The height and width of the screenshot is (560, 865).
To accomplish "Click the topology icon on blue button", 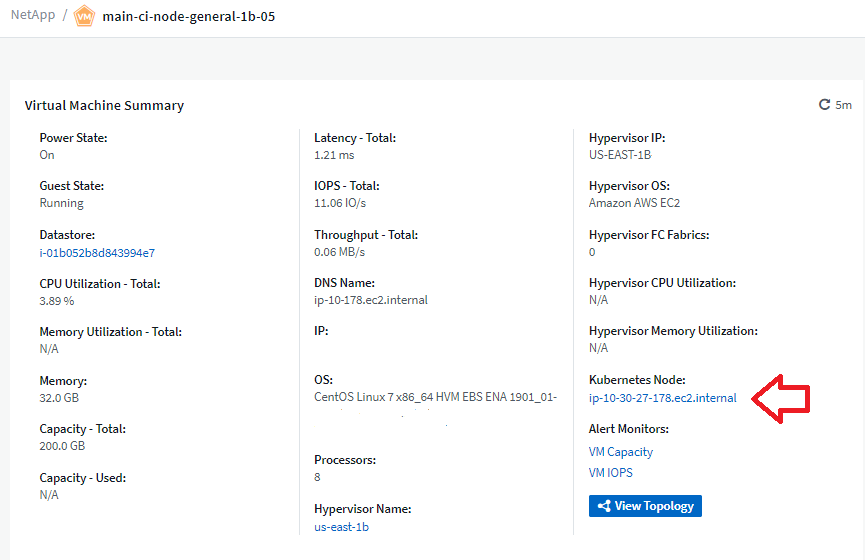I will coord(603,506).
